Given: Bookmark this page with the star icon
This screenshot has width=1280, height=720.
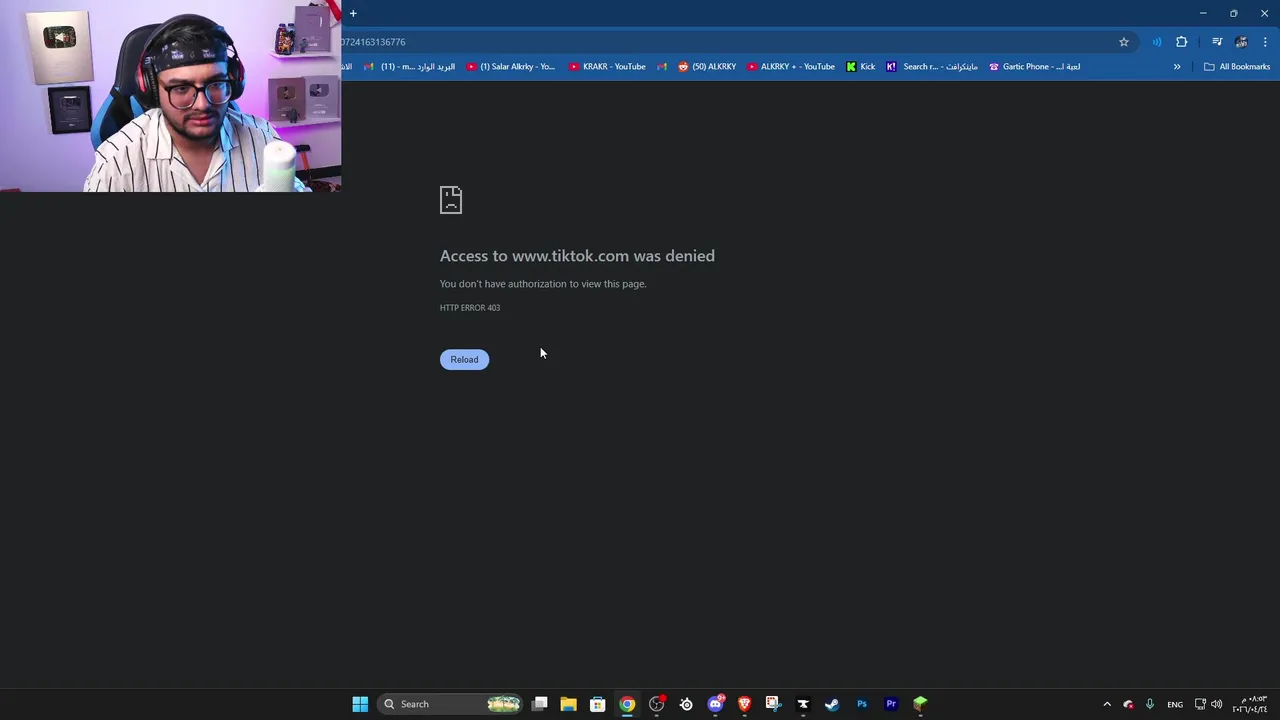Looking at the screenshot, I should pyautogui.click(x=1124, y=42).
